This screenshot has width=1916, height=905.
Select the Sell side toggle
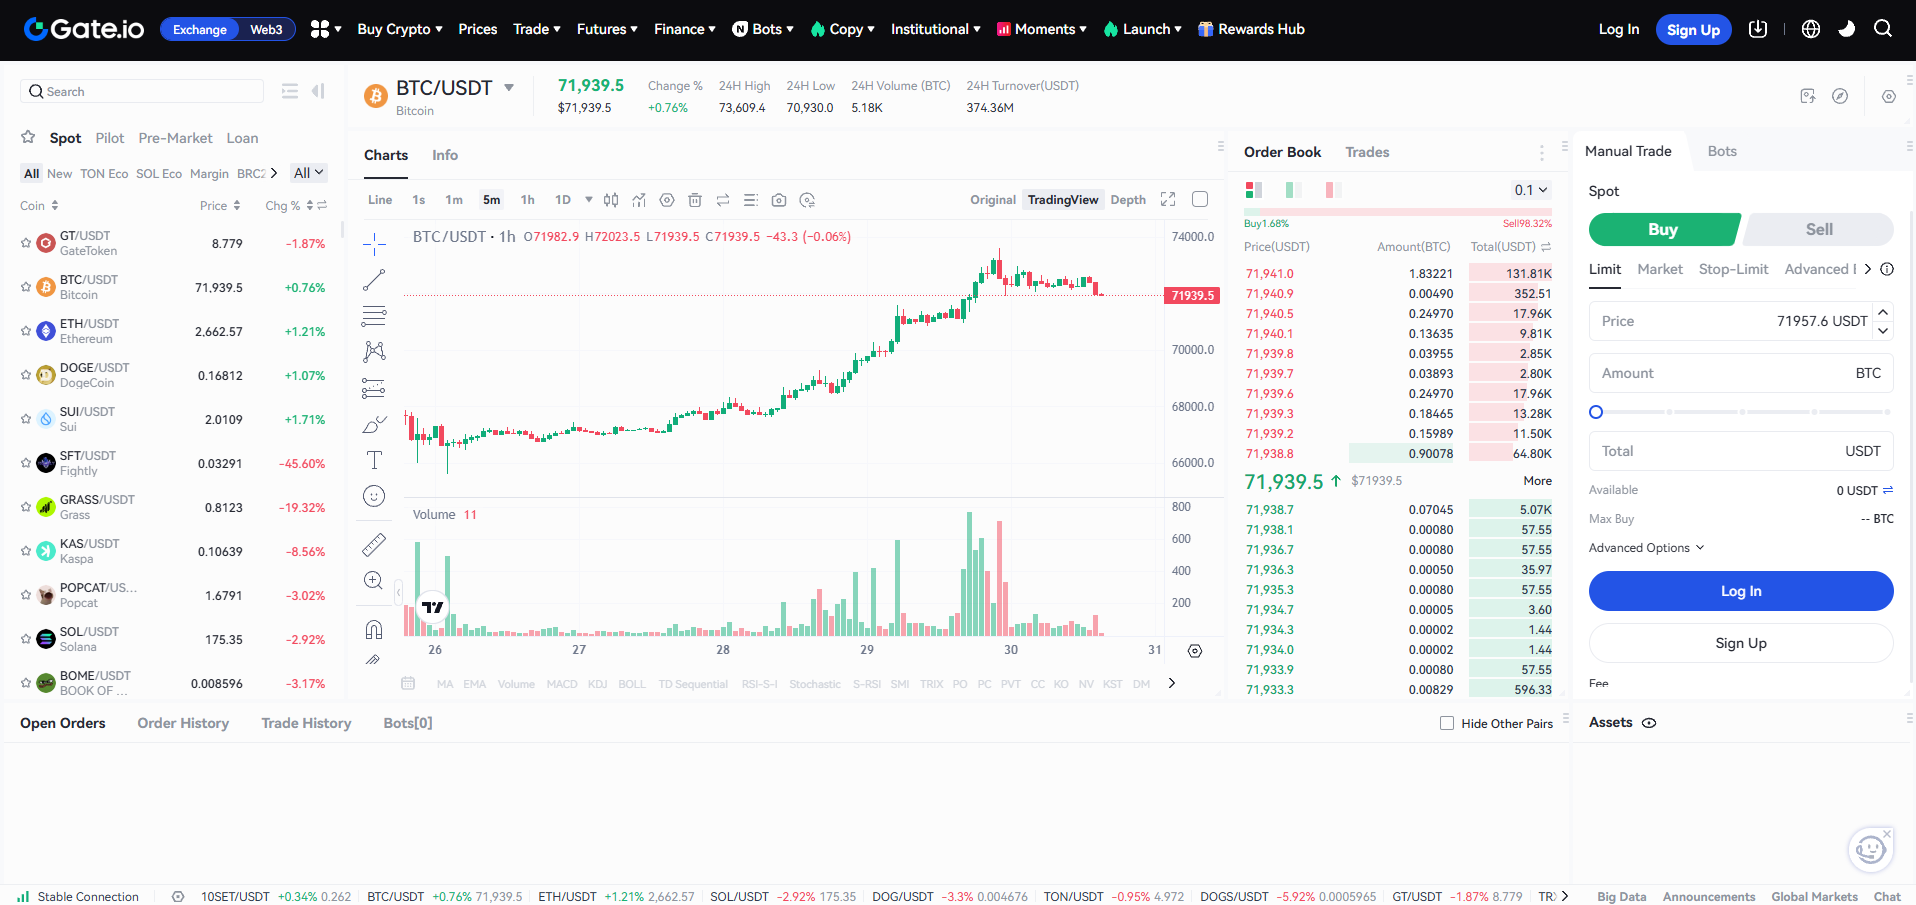[1819, 229]
